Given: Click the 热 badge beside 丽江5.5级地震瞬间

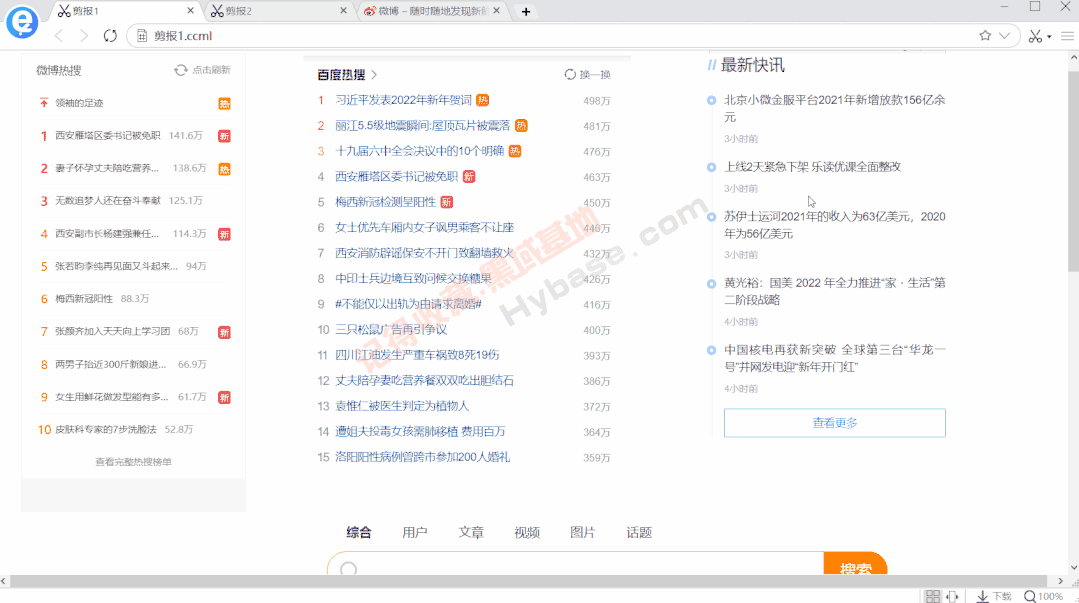Looking at the screenshot, I should [x=521, y=126].
